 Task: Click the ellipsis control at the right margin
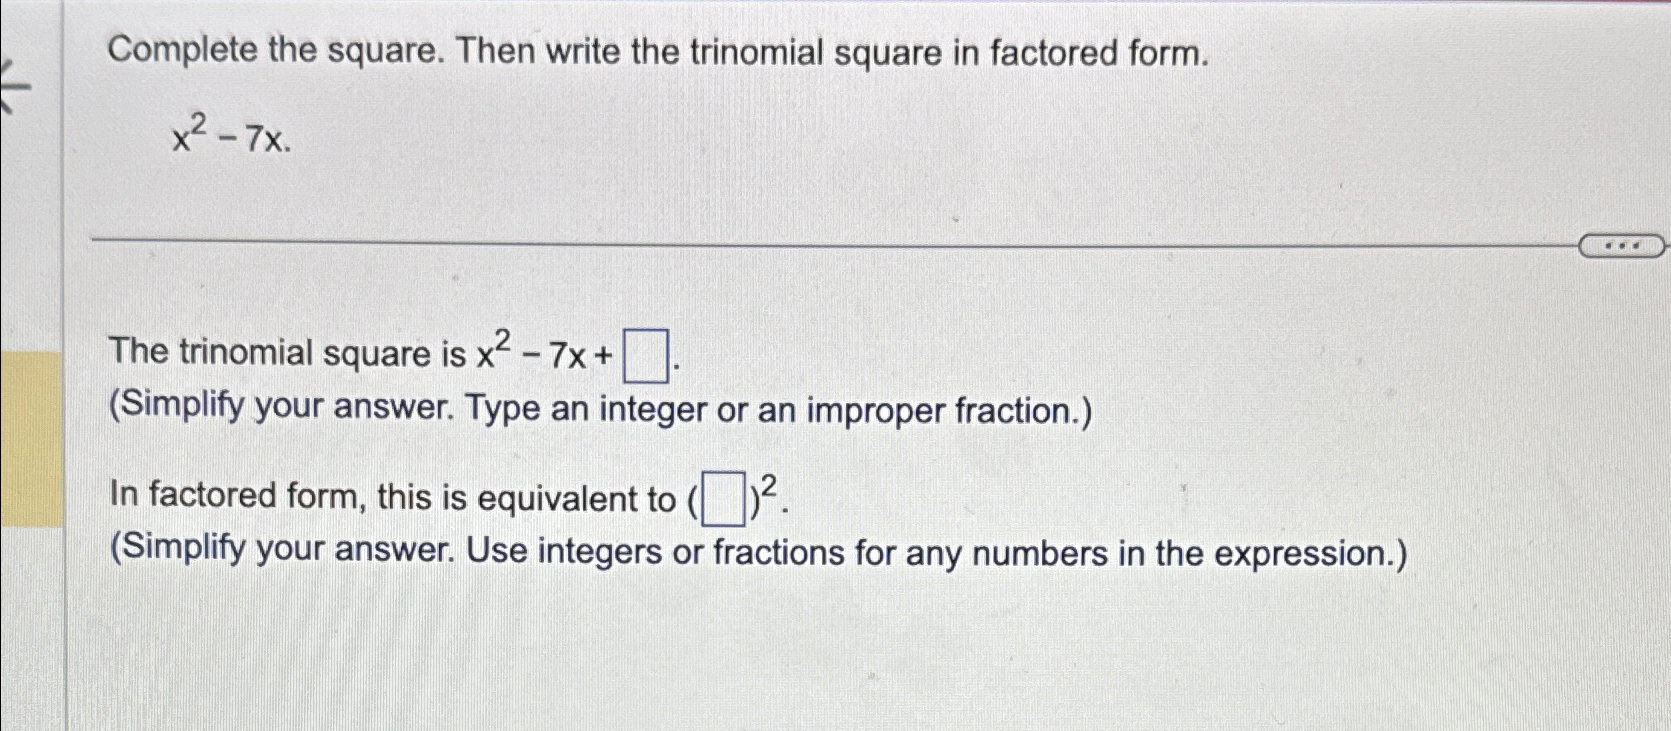1620,243
